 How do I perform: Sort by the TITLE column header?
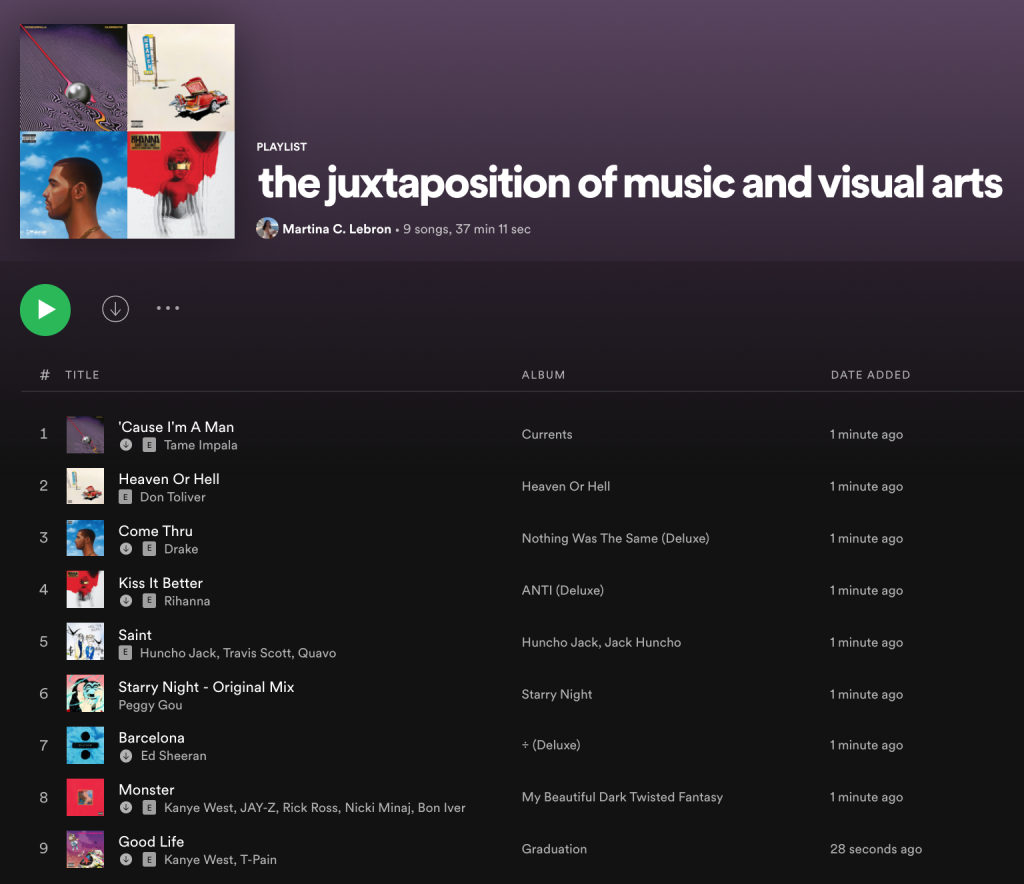tap(82, 375)
